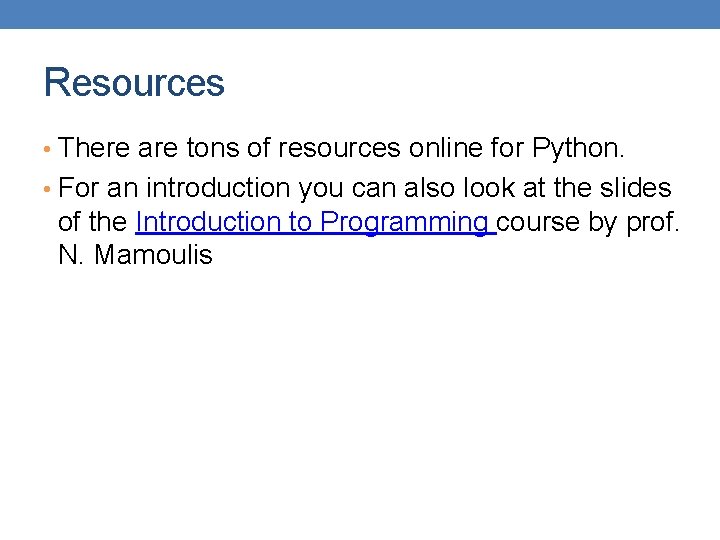Image resolution: width=720 pixels, height=540 pixels.
Task: Click the word 'tons' in first bullet
Action: pyautogui.click(x=214, y=150)
